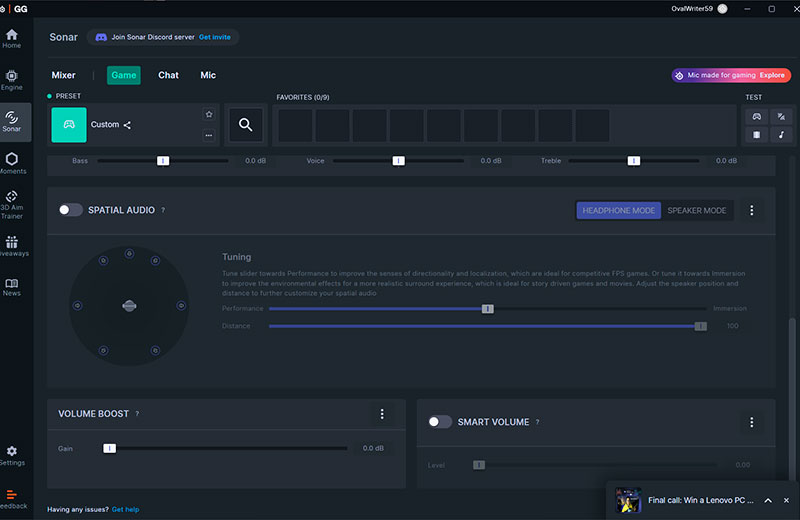Play the gamepad test sound icon

pos(756,116)
